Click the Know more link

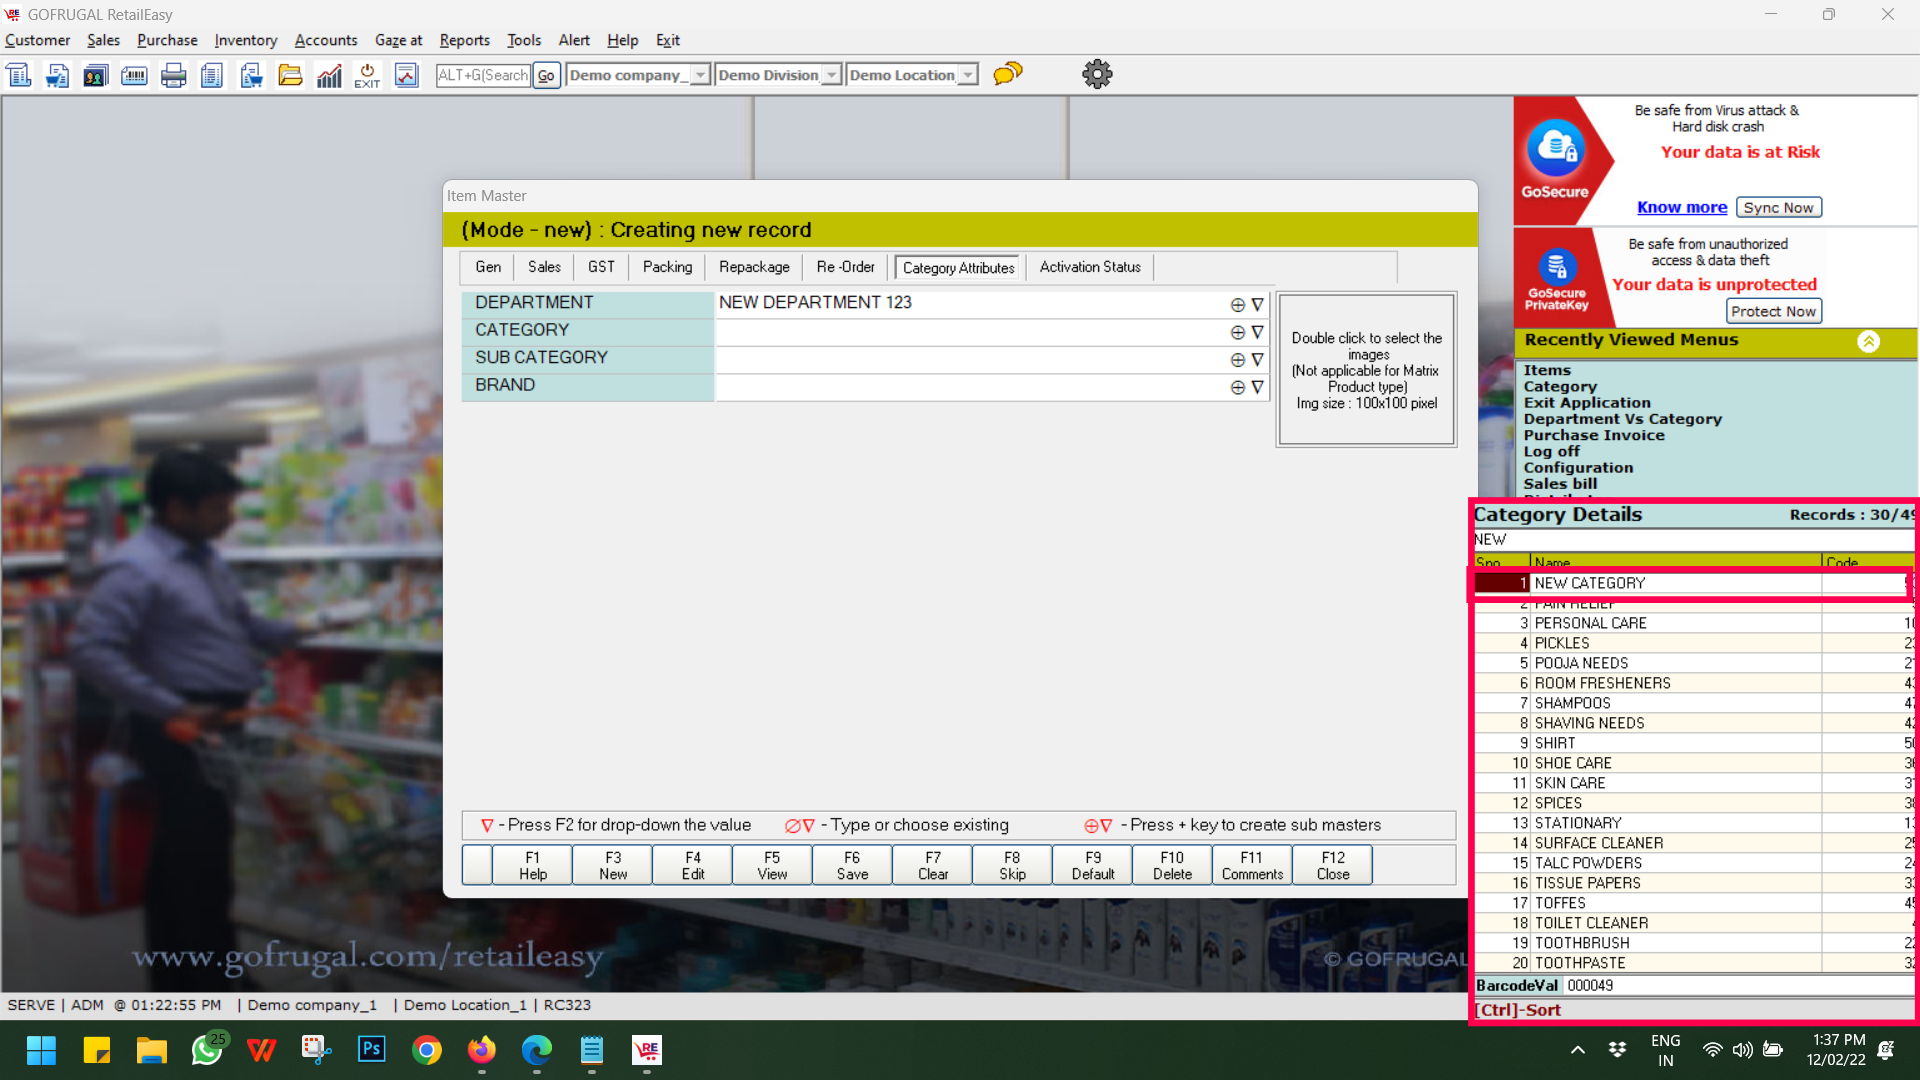pyautogui.click(x=1681, y=207)
